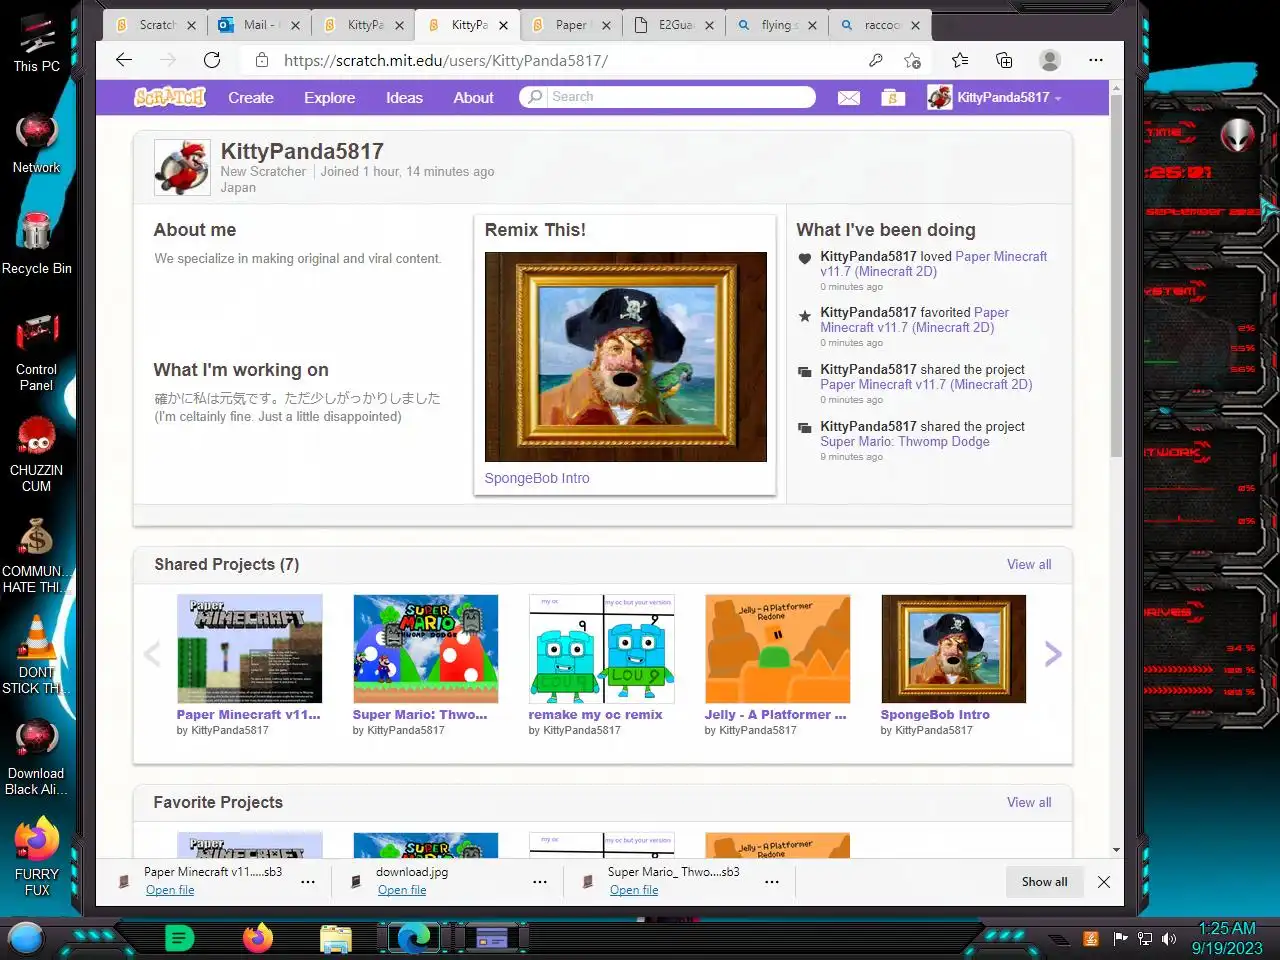1280x960 pixels.
Task: Click View all for Shared Projects
Action: (1029, 565)
